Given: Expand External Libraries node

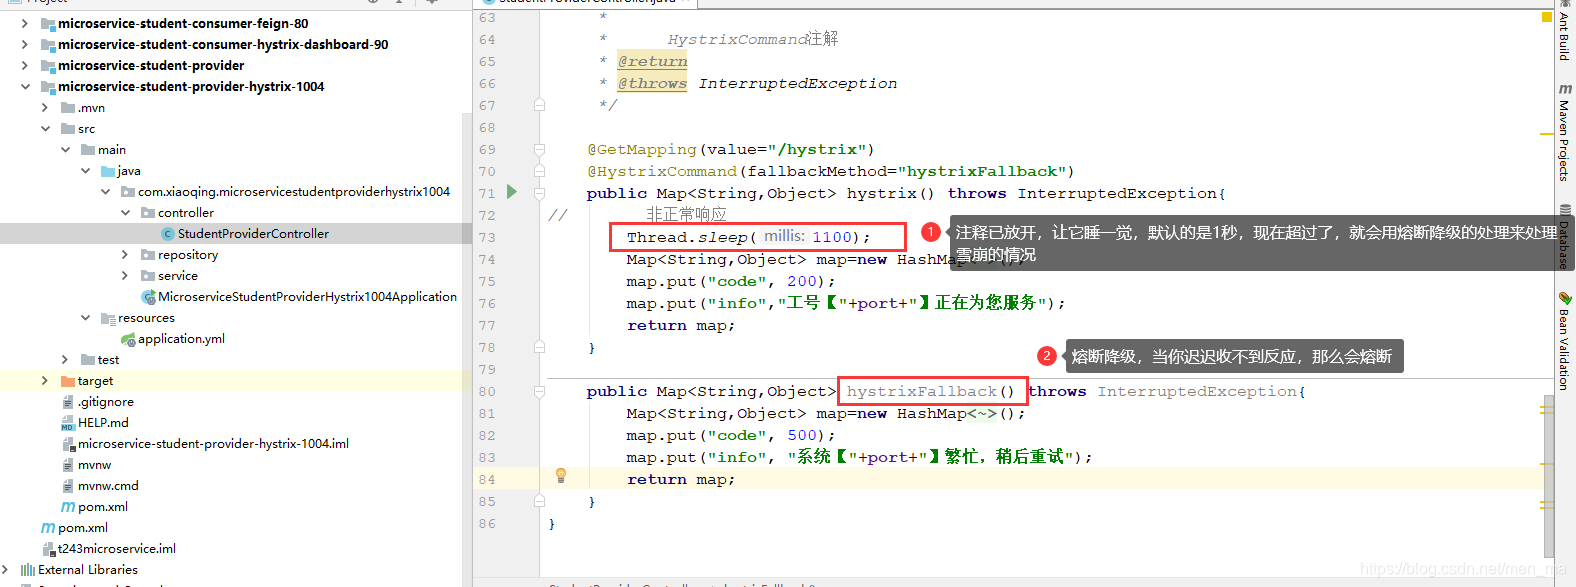Looking at the screenshot, I should tap(5, 569).
